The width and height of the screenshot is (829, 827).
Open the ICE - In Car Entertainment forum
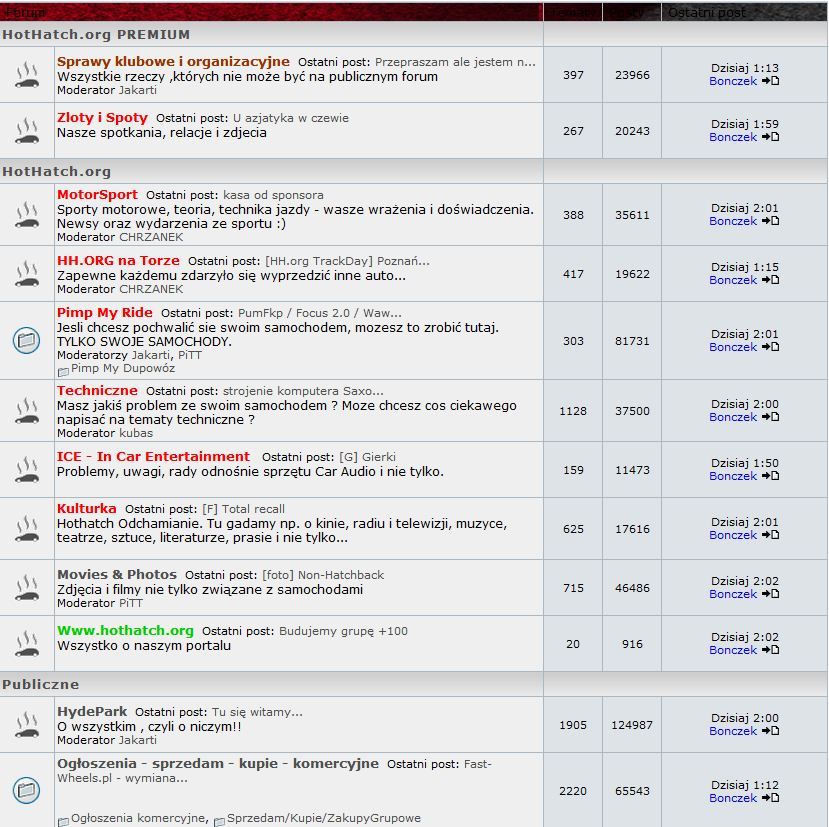coord(153,457)
